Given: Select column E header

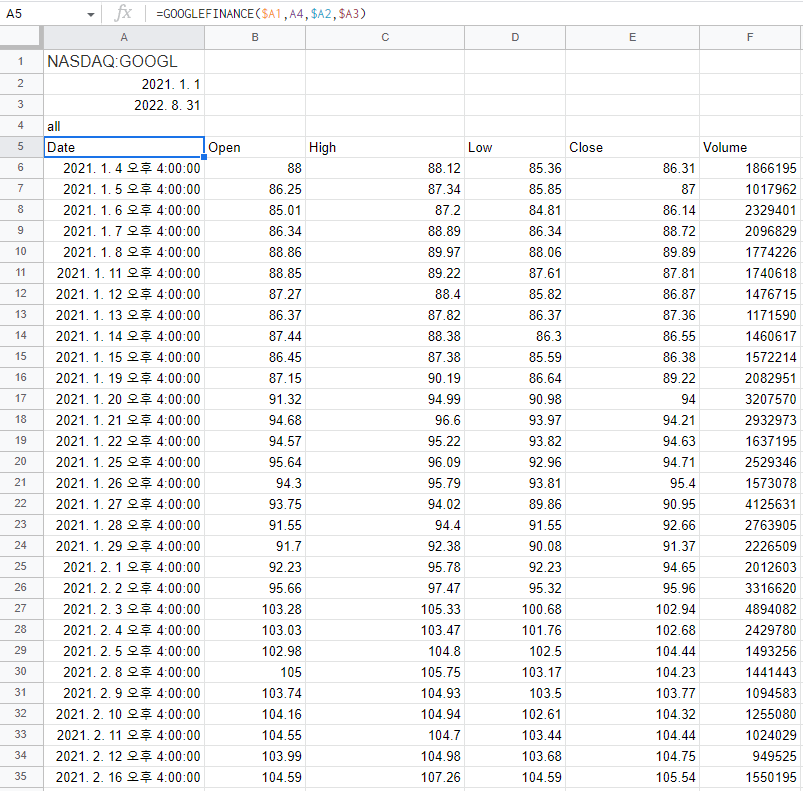Looking at the screenshot, I should (632, 37).
